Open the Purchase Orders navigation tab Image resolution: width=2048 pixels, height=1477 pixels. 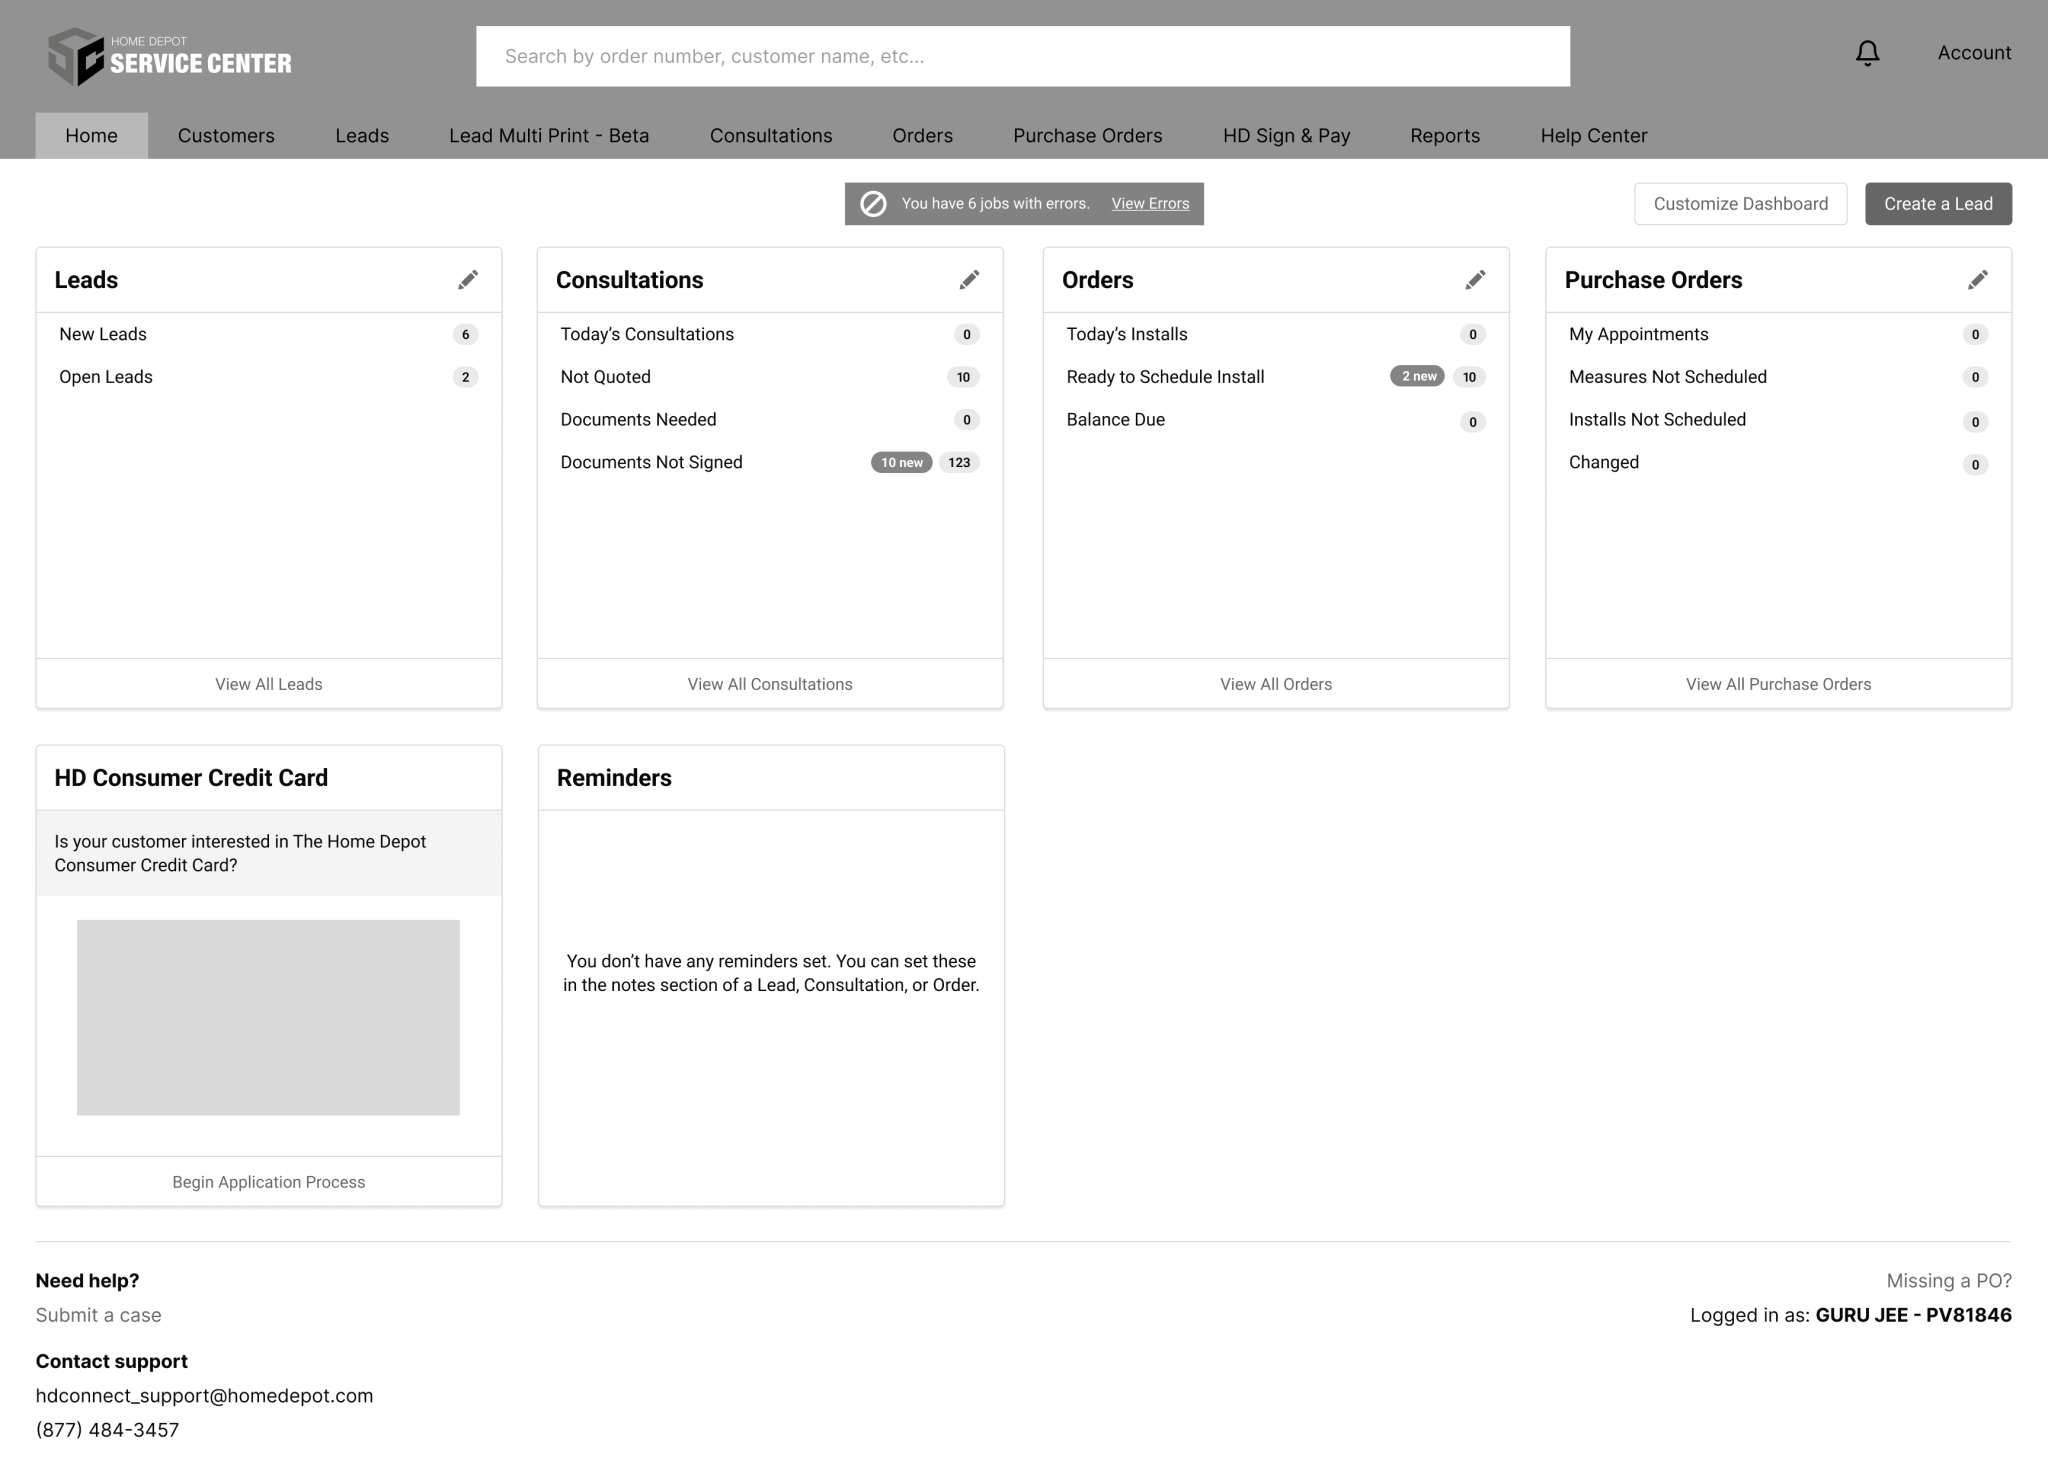click(x=1088, y=136)
